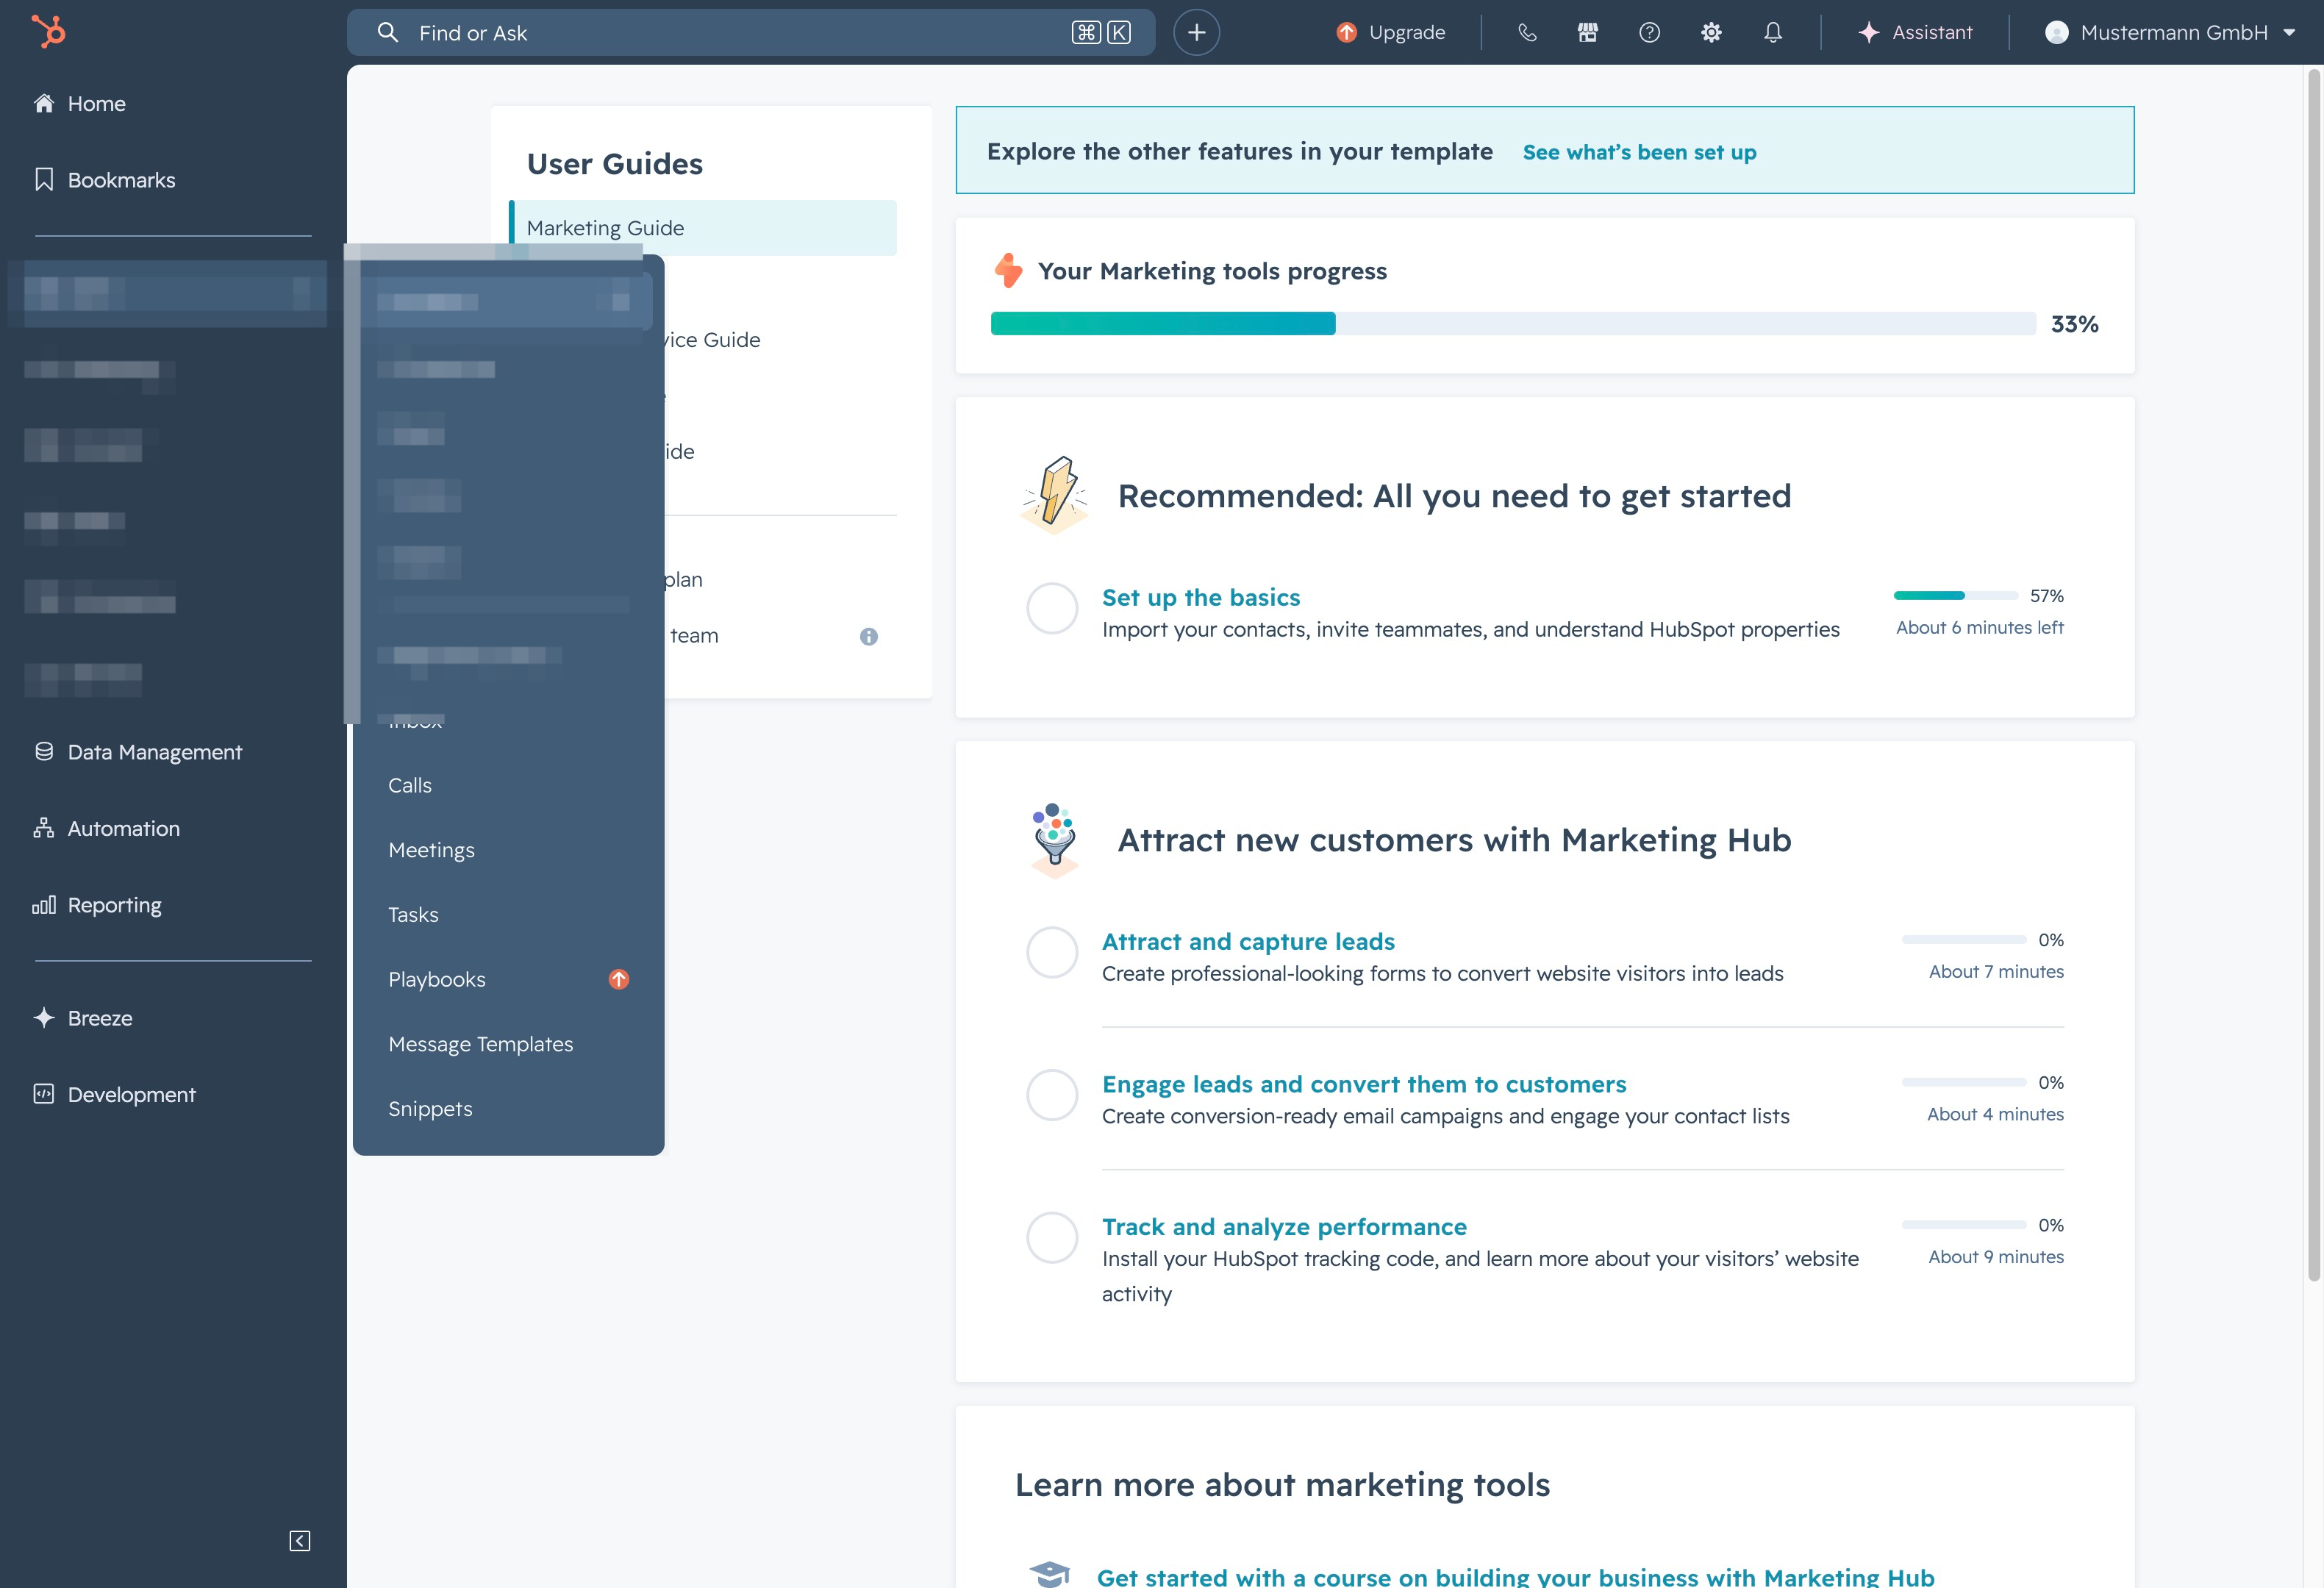Click 'See what's been set up' link

tap(1639, 152)
